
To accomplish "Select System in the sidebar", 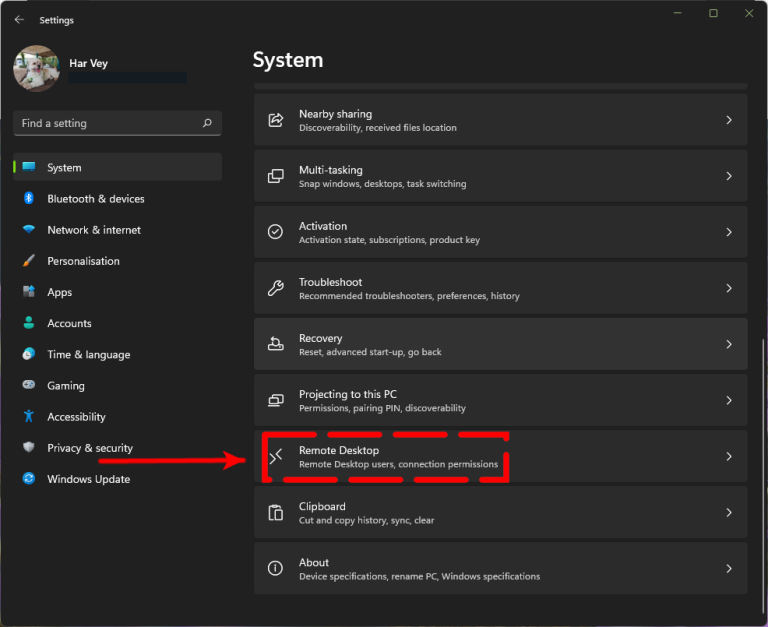I will coord(118,167).
